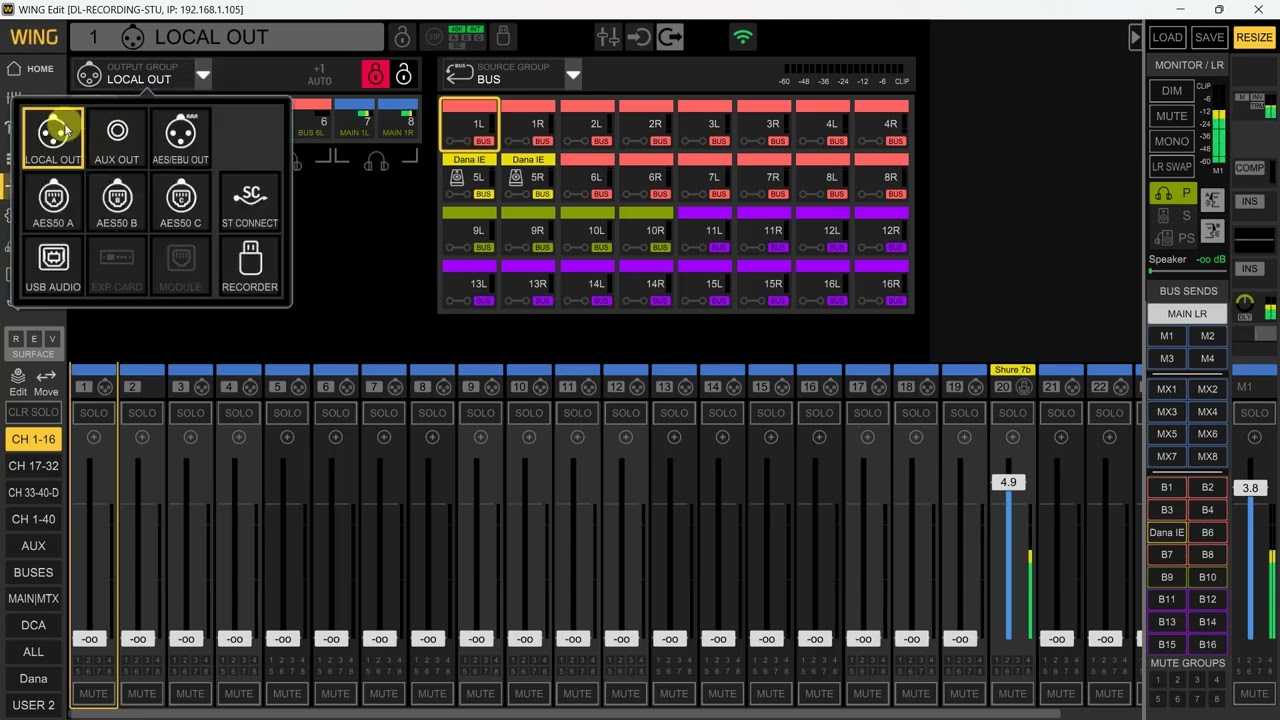Select AES/EBU OUT output group
Image resolution: width=1280 pixels, height=720 pixels.
180,138
